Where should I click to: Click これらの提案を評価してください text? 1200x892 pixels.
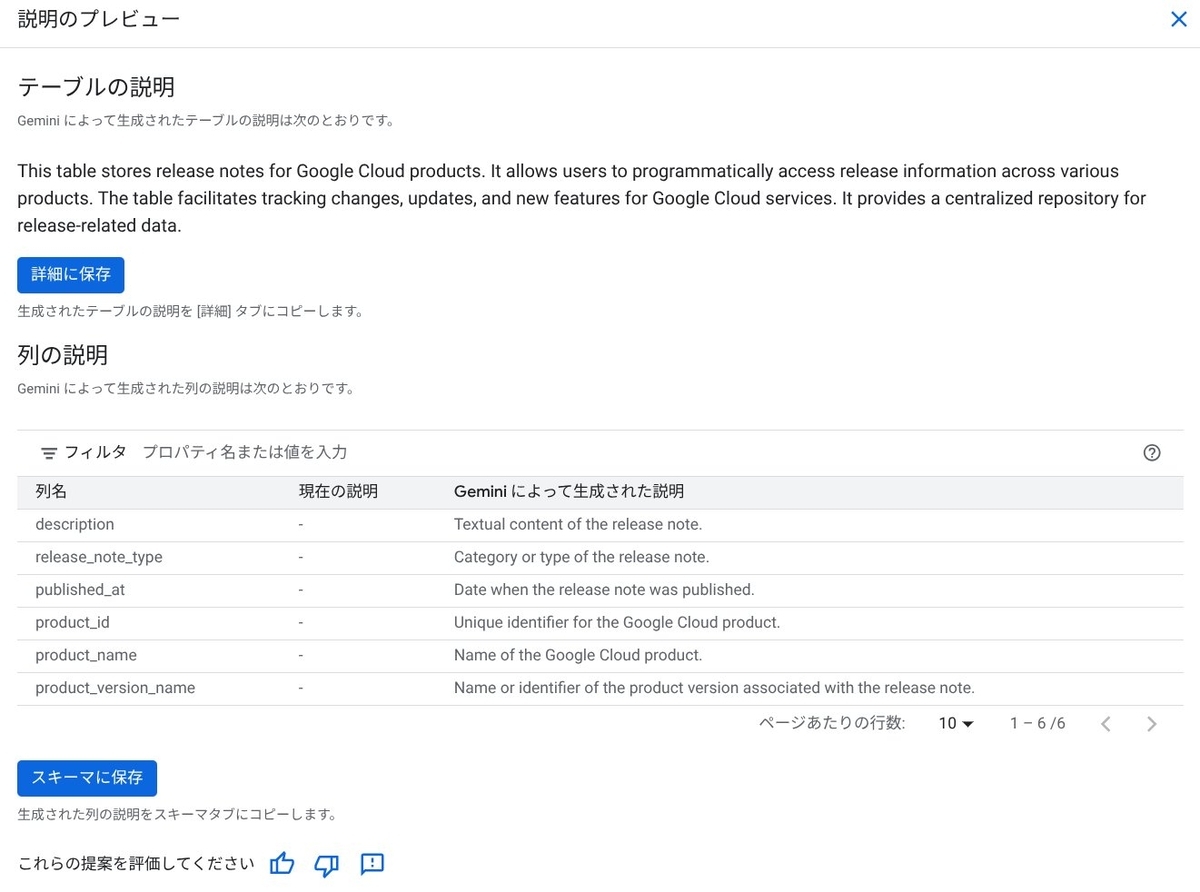click(136, 864)
